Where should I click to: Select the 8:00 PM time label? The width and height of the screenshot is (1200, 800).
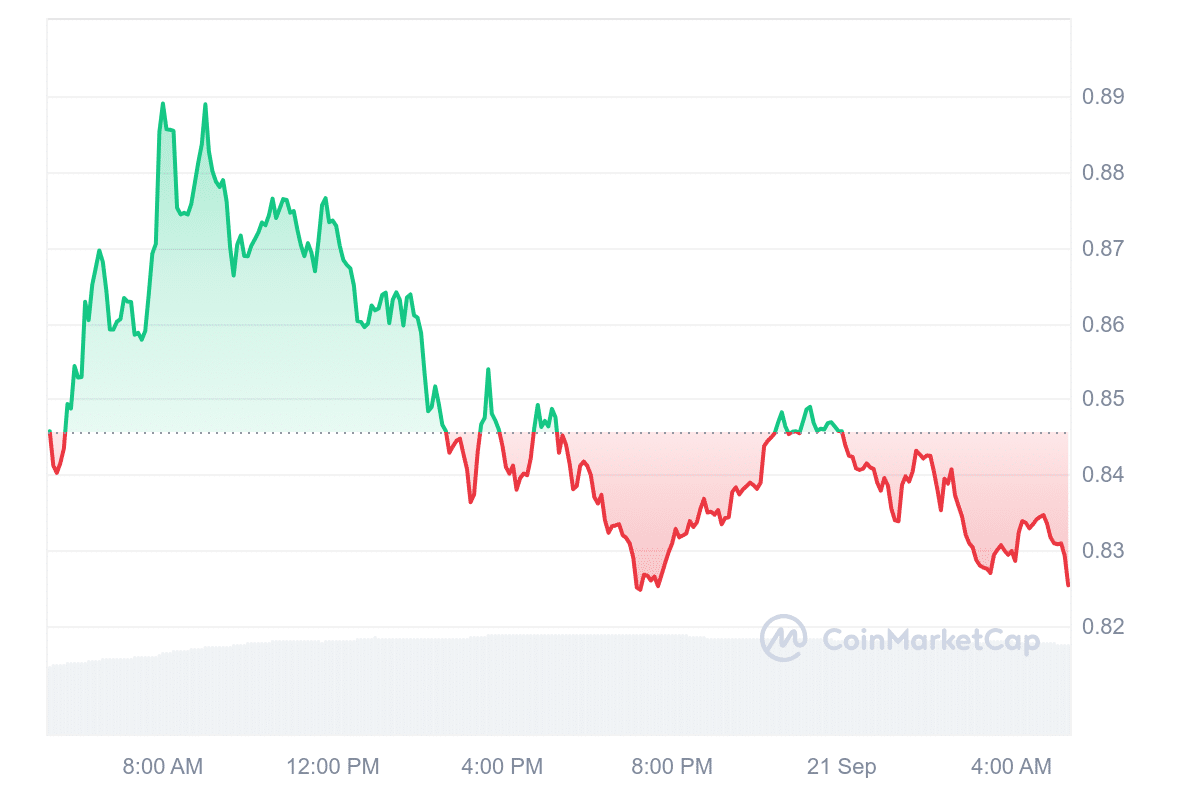coord(674,767)
